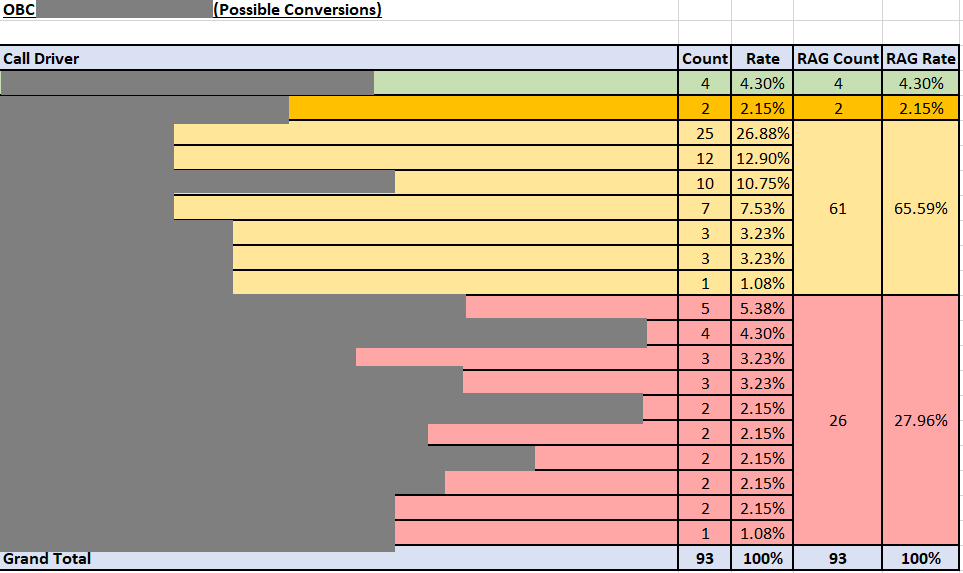Click the count cell showing 5
963x573 pixels.
tap(704, 308)
